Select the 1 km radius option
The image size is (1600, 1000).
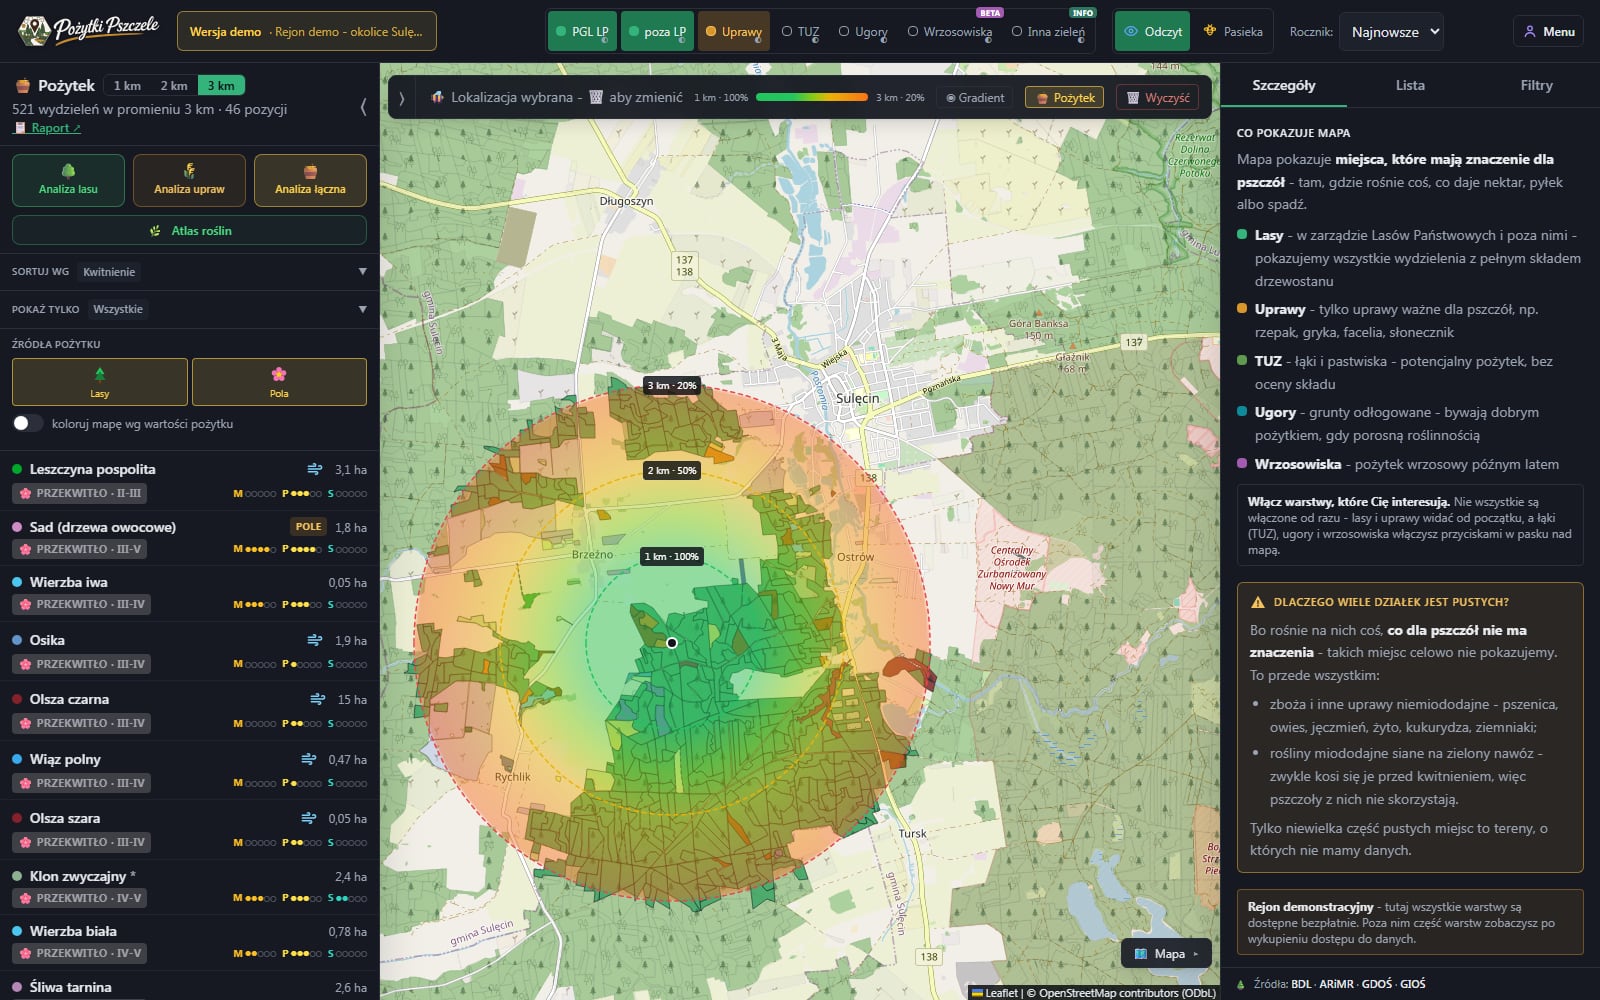tap(127, 85)
